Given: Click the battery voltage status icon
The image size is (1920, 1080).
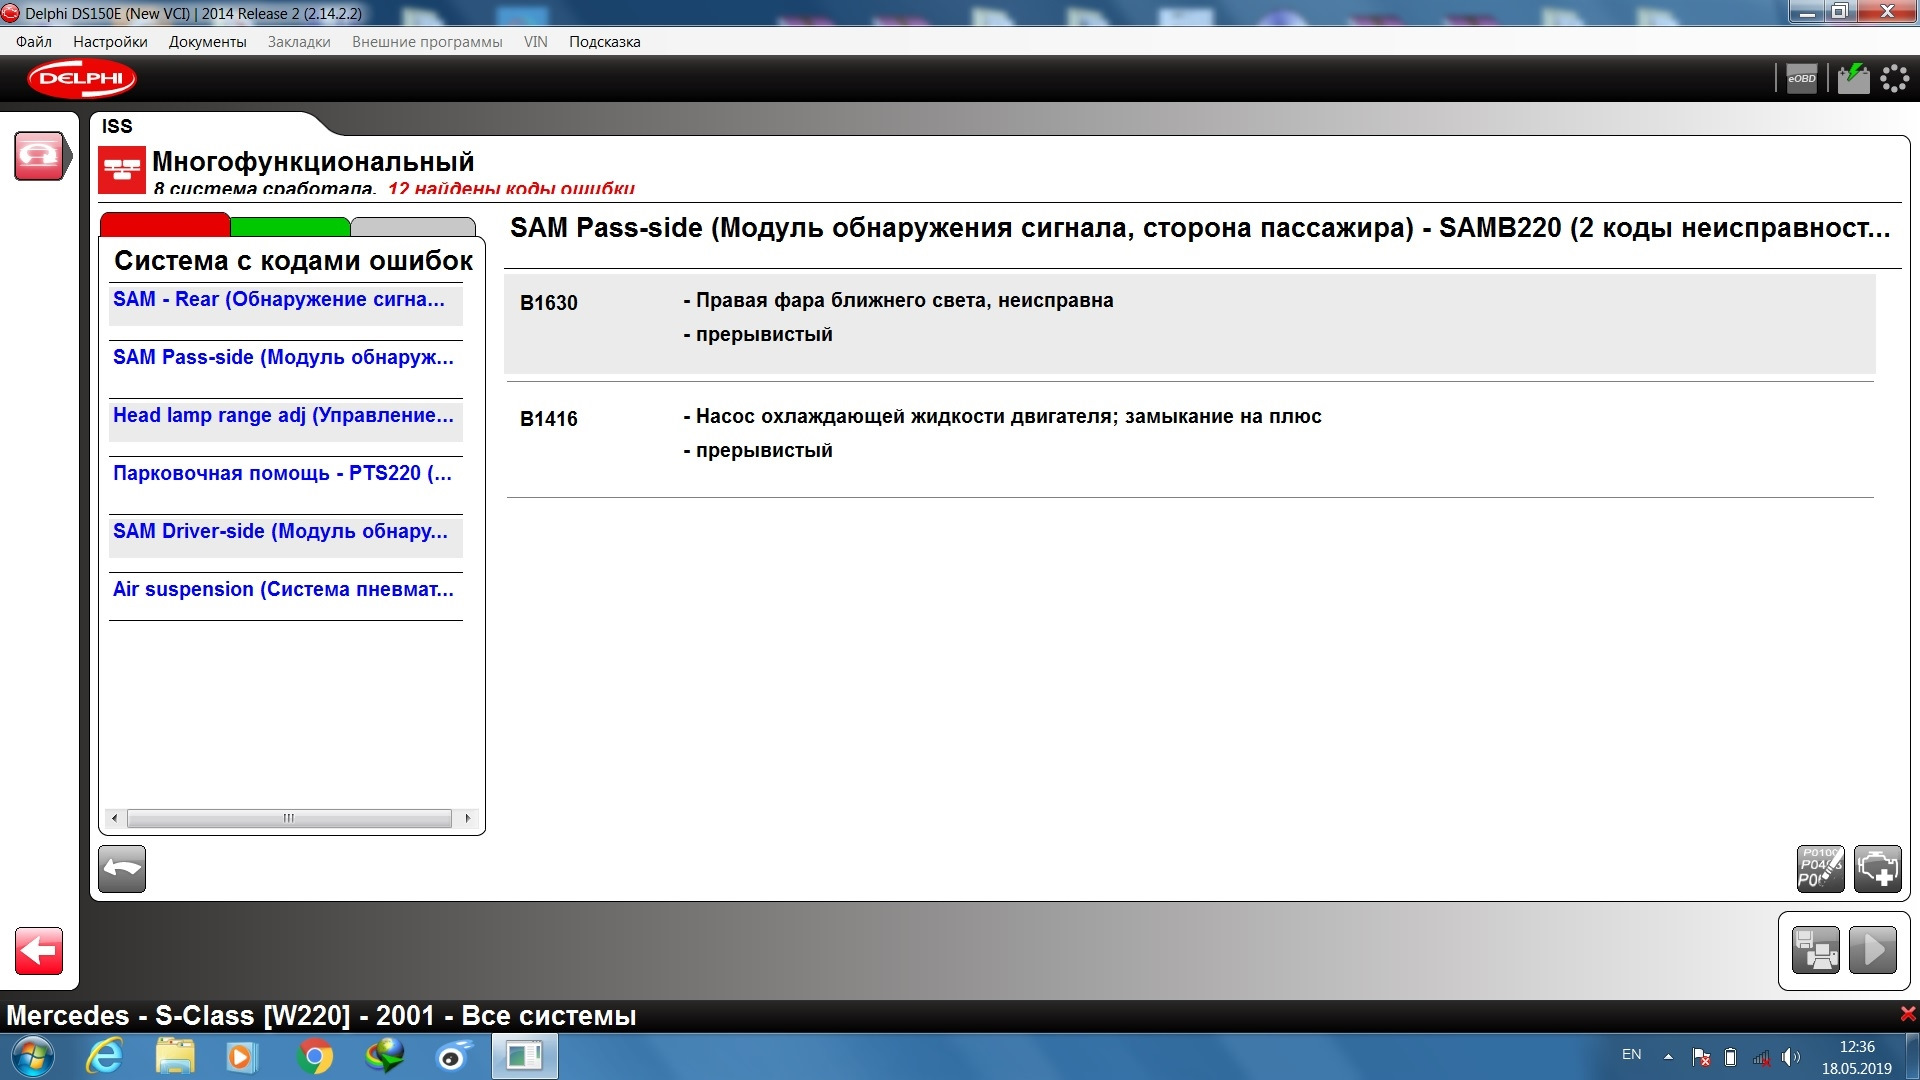Looking at the screenshot, I should click(1853, 79).
